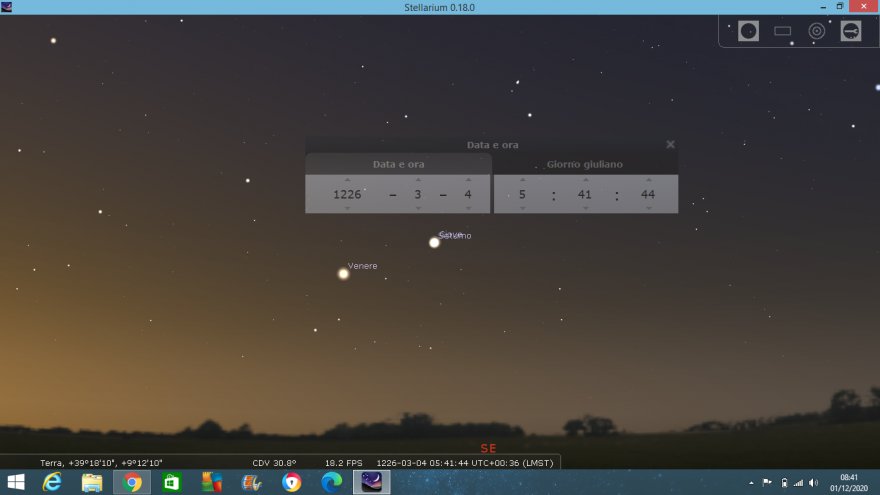Screen dimensions: 880x495
Task: Decrease the day value arrow
Action: pos(467,208)
